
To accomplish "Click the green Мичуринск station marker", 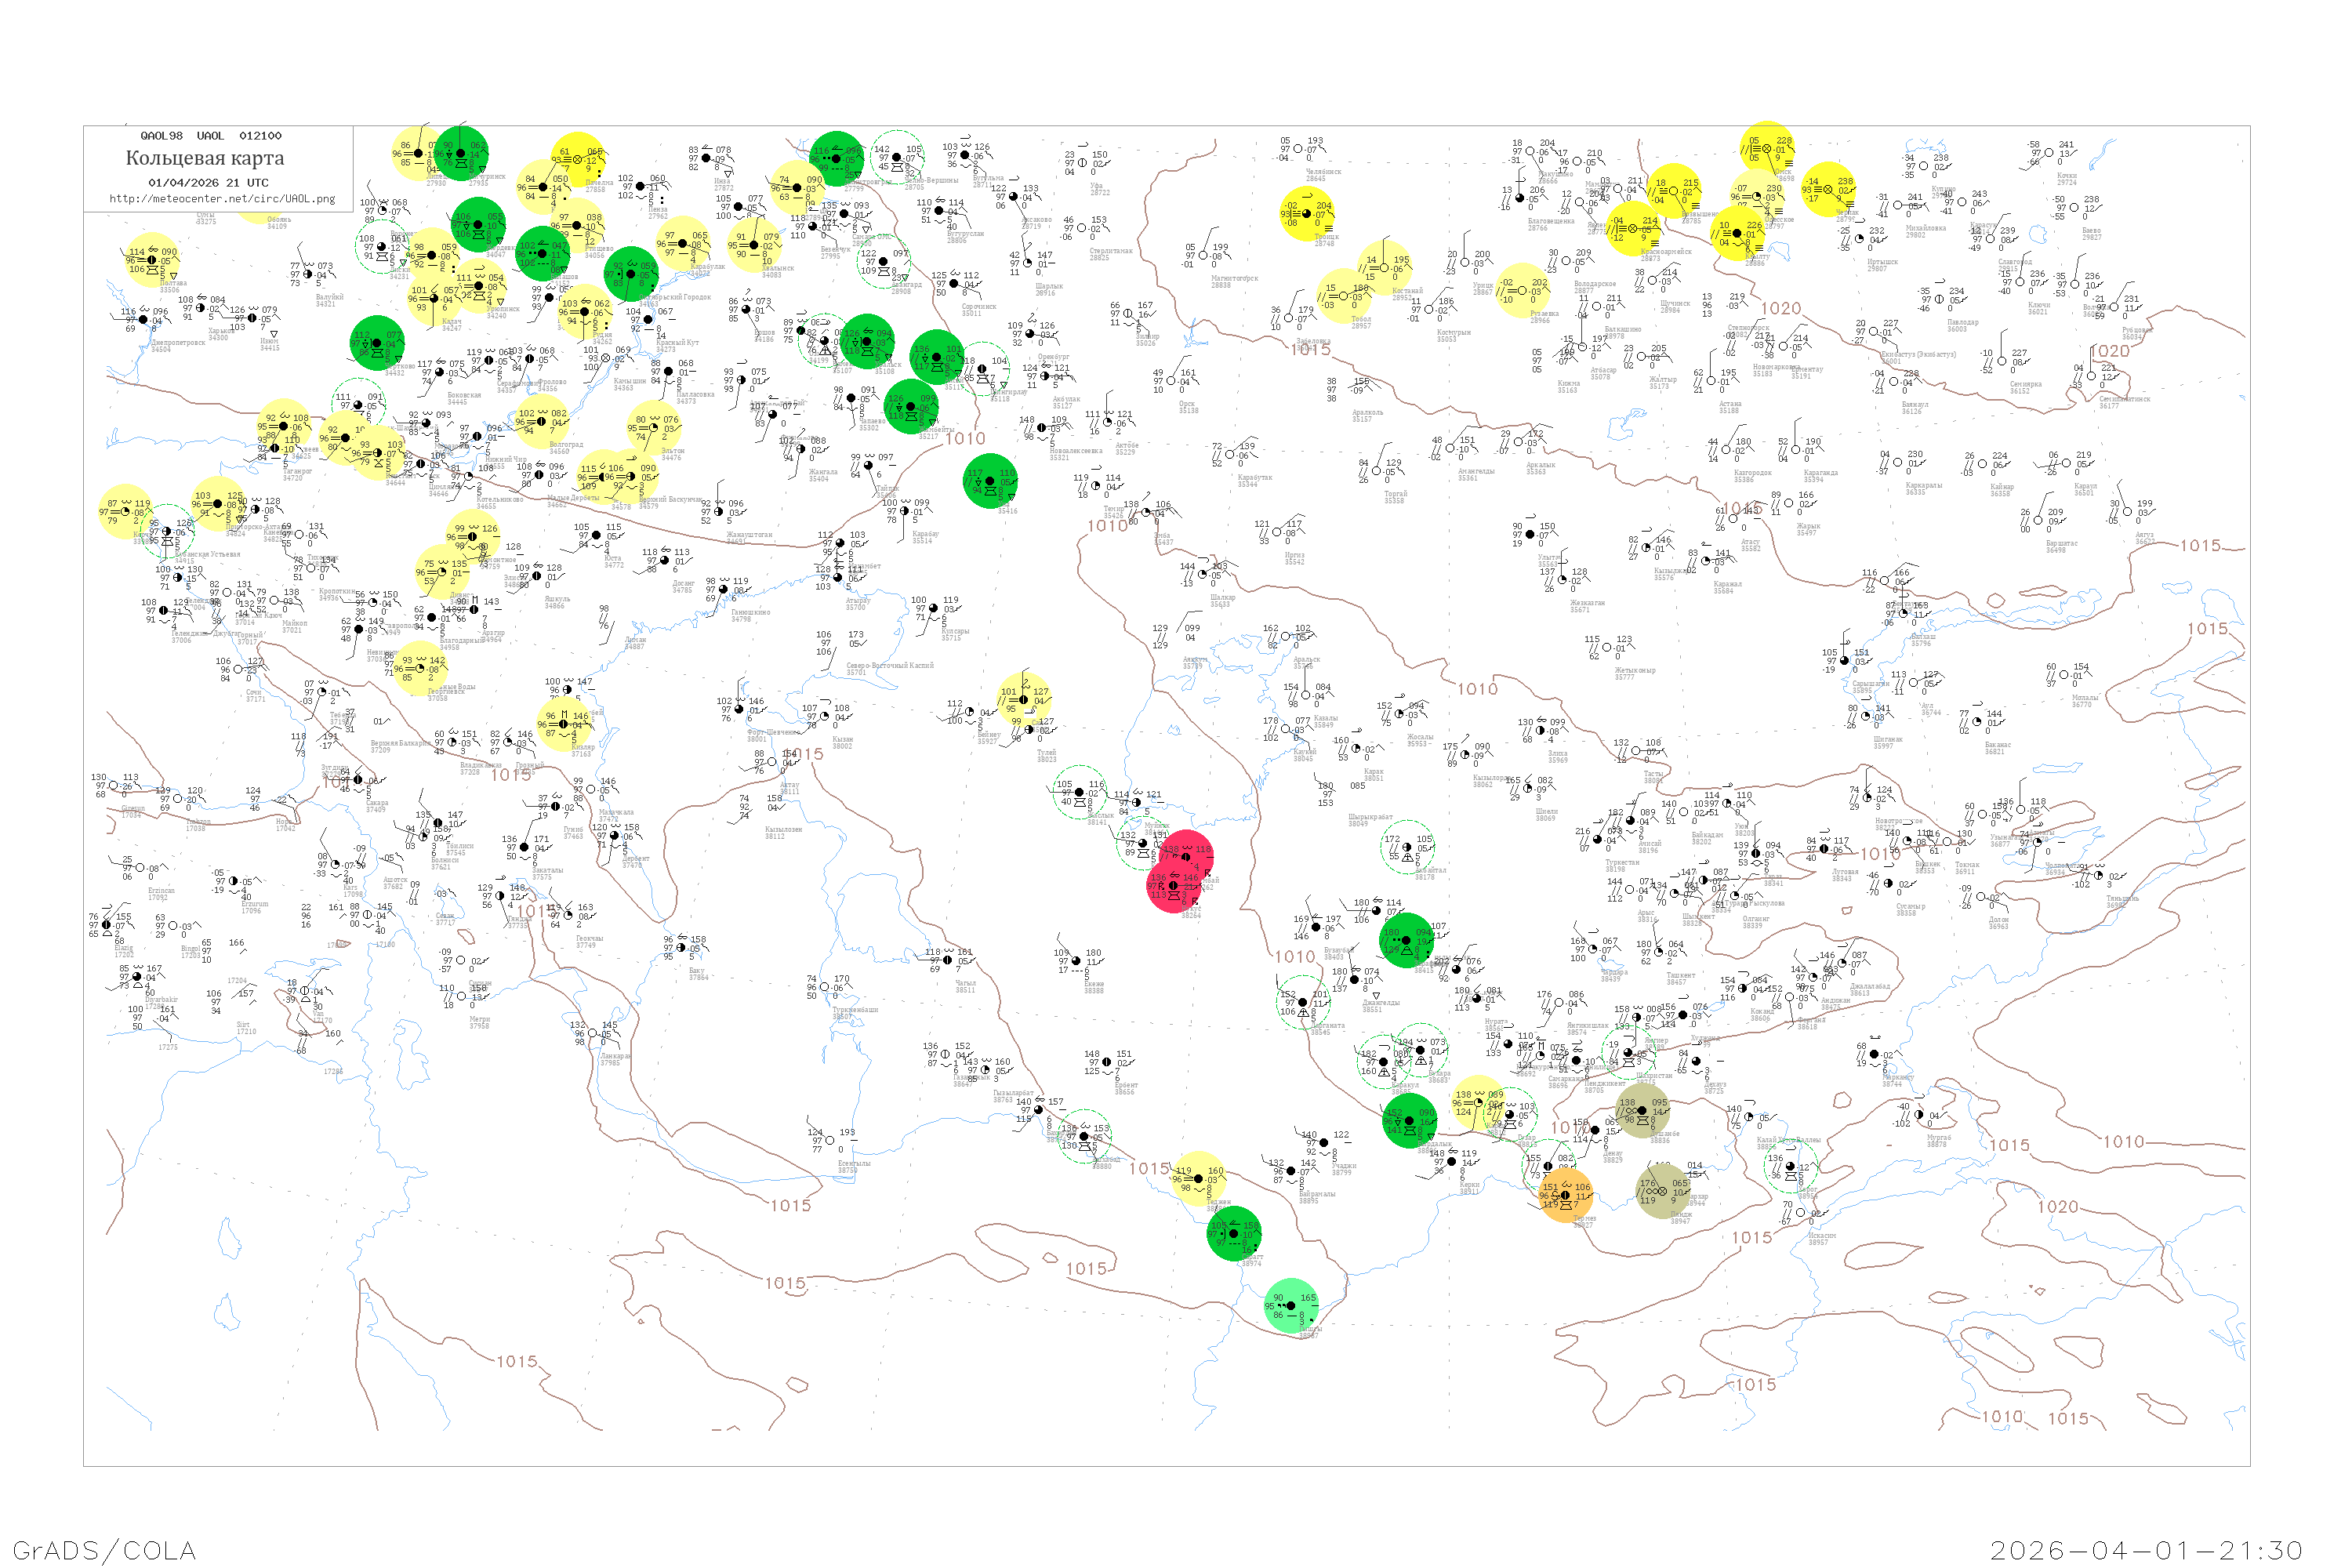I will click(x=461, y=153).
